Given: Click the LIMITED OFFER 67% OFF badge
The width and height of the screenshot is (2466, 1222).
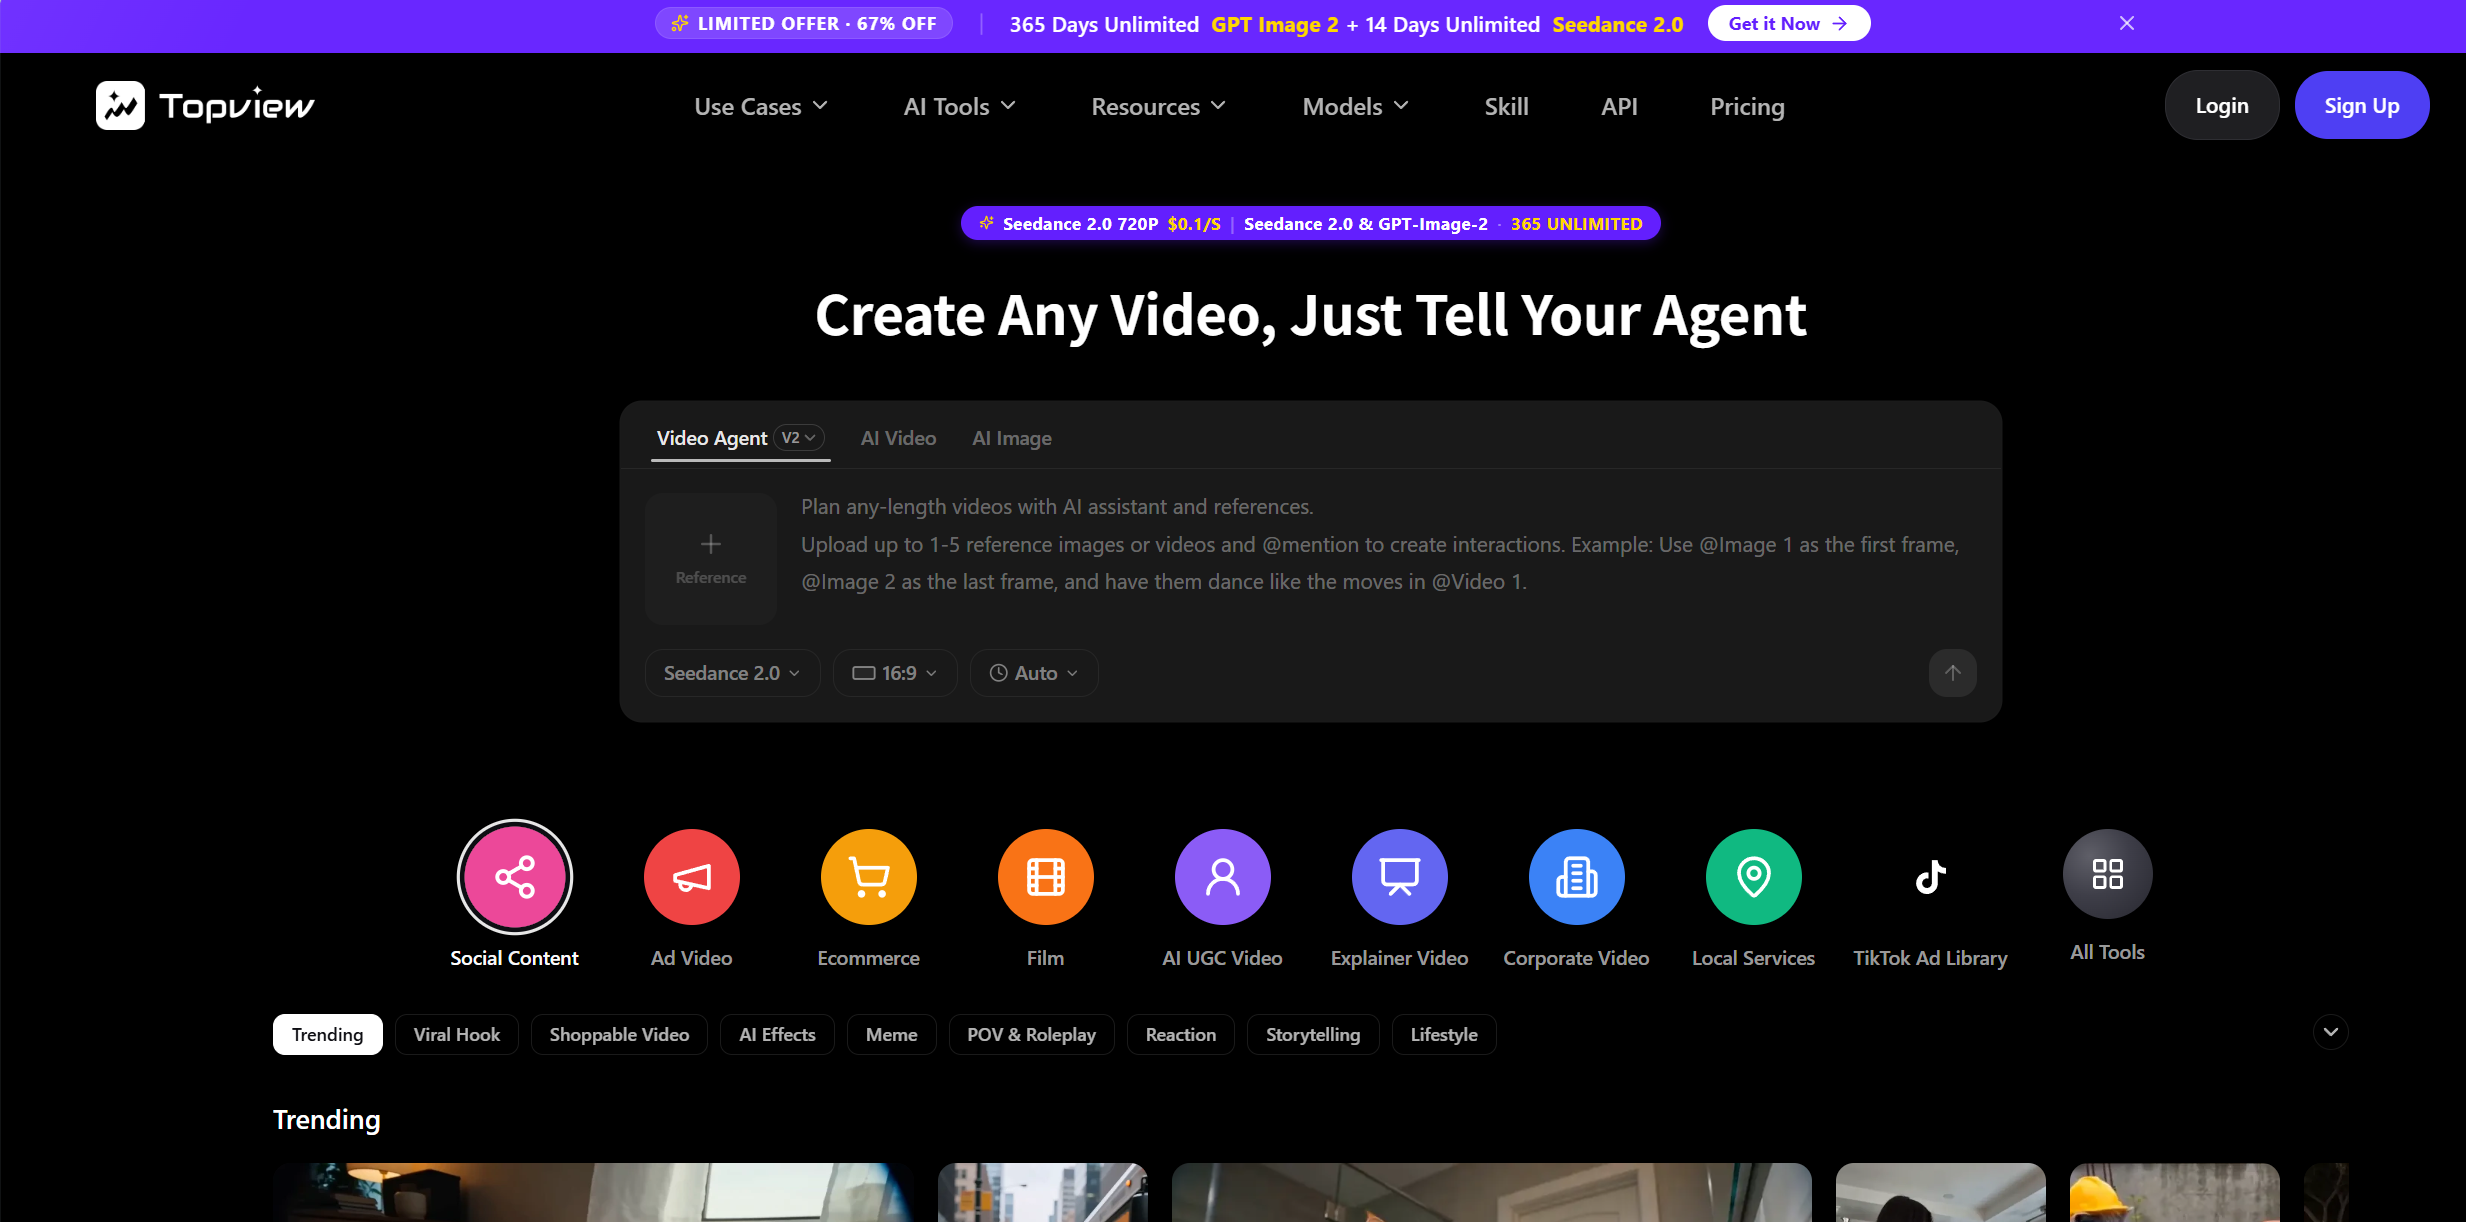Looking at the screenshot, I should (x=804, y=23).
